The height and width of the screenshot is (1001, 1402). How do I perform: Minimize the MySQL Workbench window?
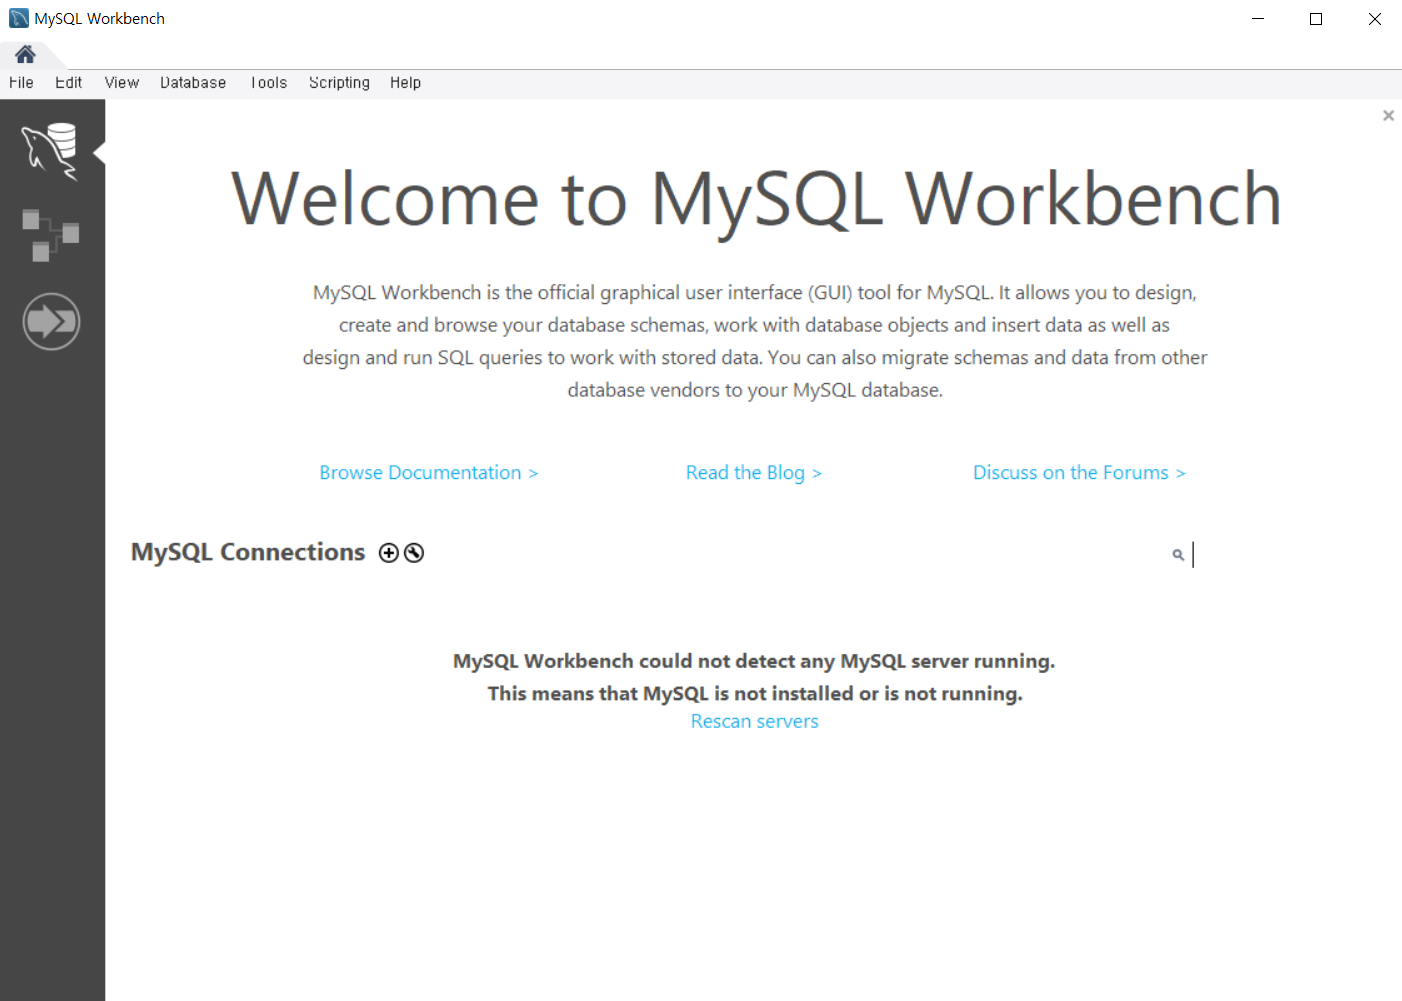1258,19
